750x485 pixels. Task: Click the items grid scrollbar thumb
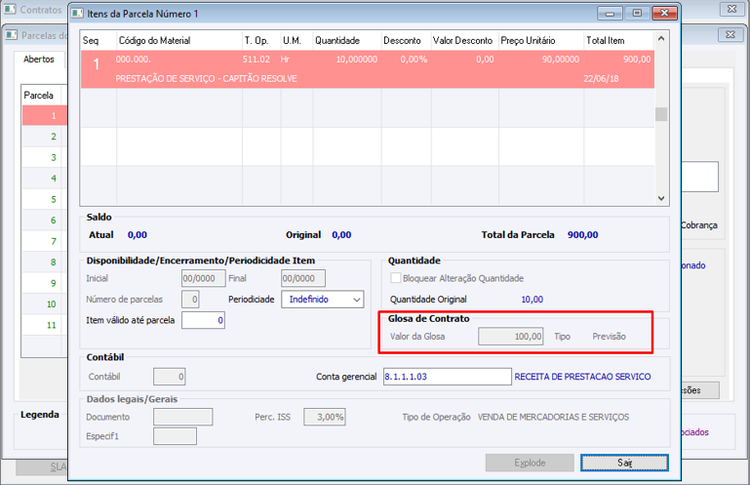tap(661, 114)
